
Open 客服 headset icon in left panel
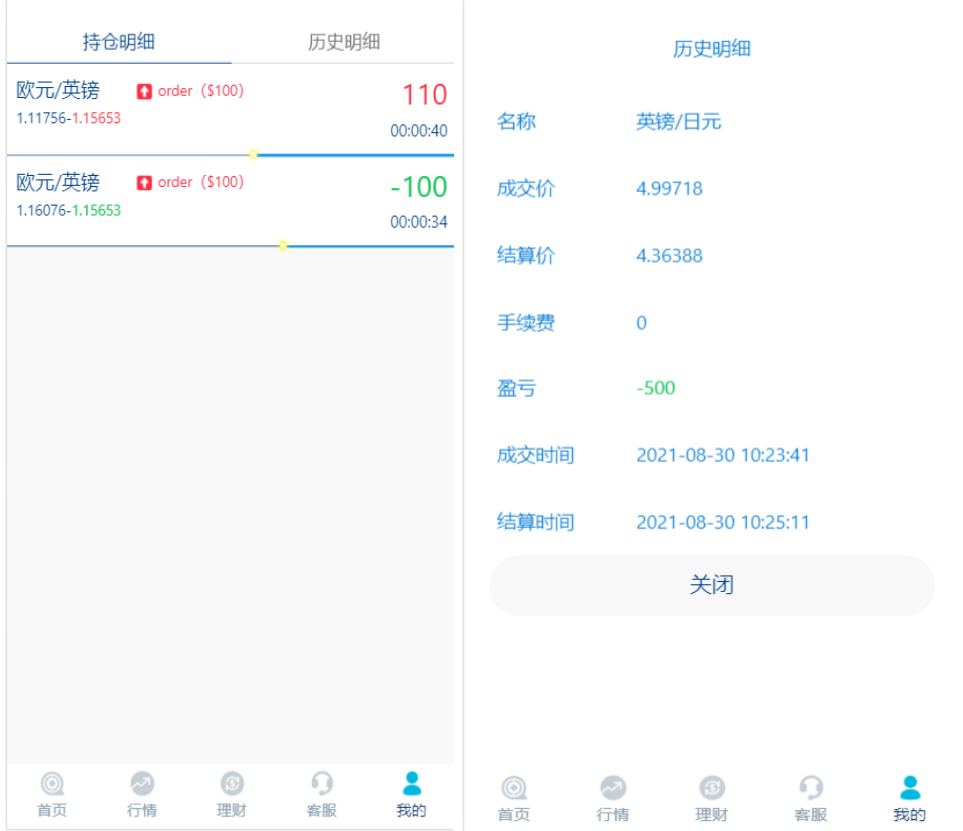322,784
